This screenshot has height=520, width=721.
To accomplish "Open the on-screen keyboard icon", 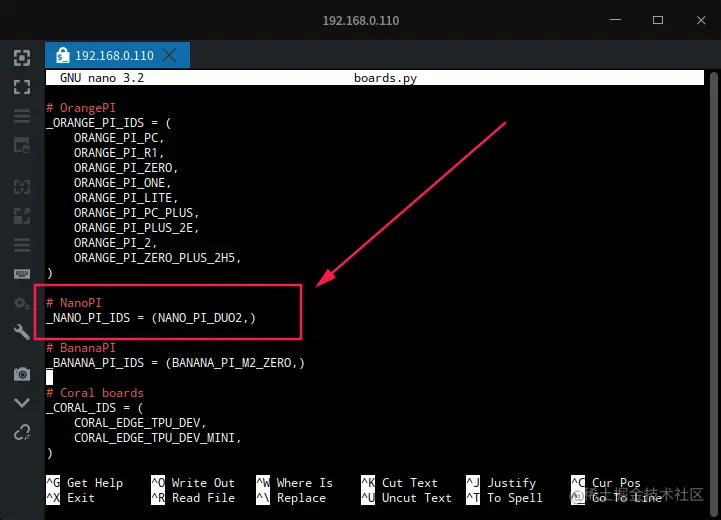I will coord(22,274).
